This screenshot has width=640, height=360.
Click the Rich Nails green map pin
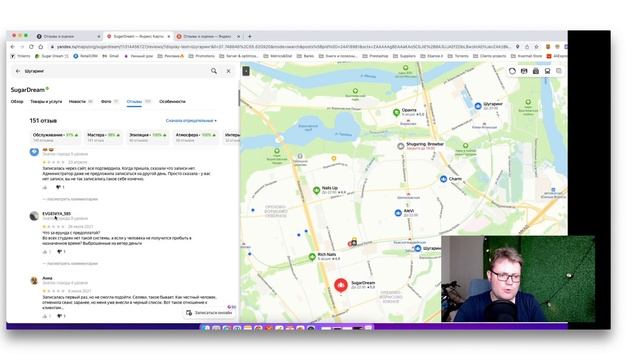tap(312, 257)
